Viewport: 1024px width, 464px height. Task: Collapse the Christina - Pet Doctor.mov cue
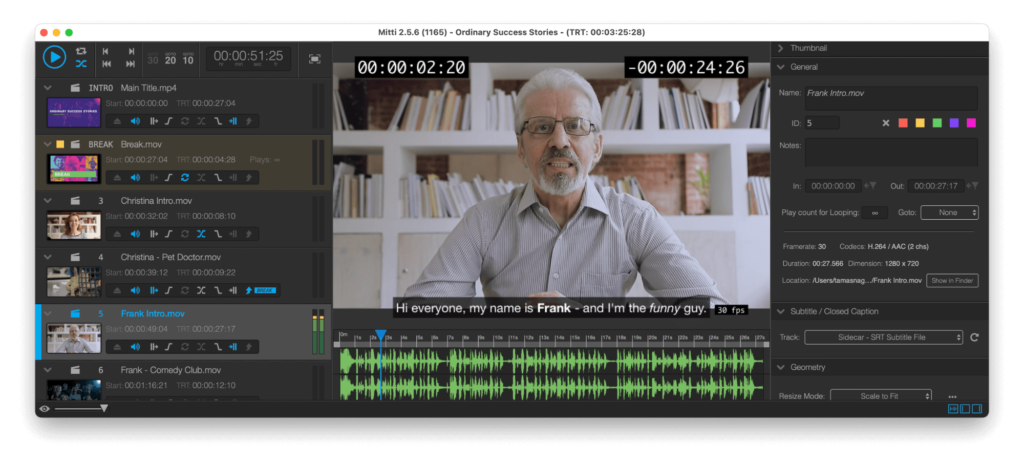tap(47, 257)
